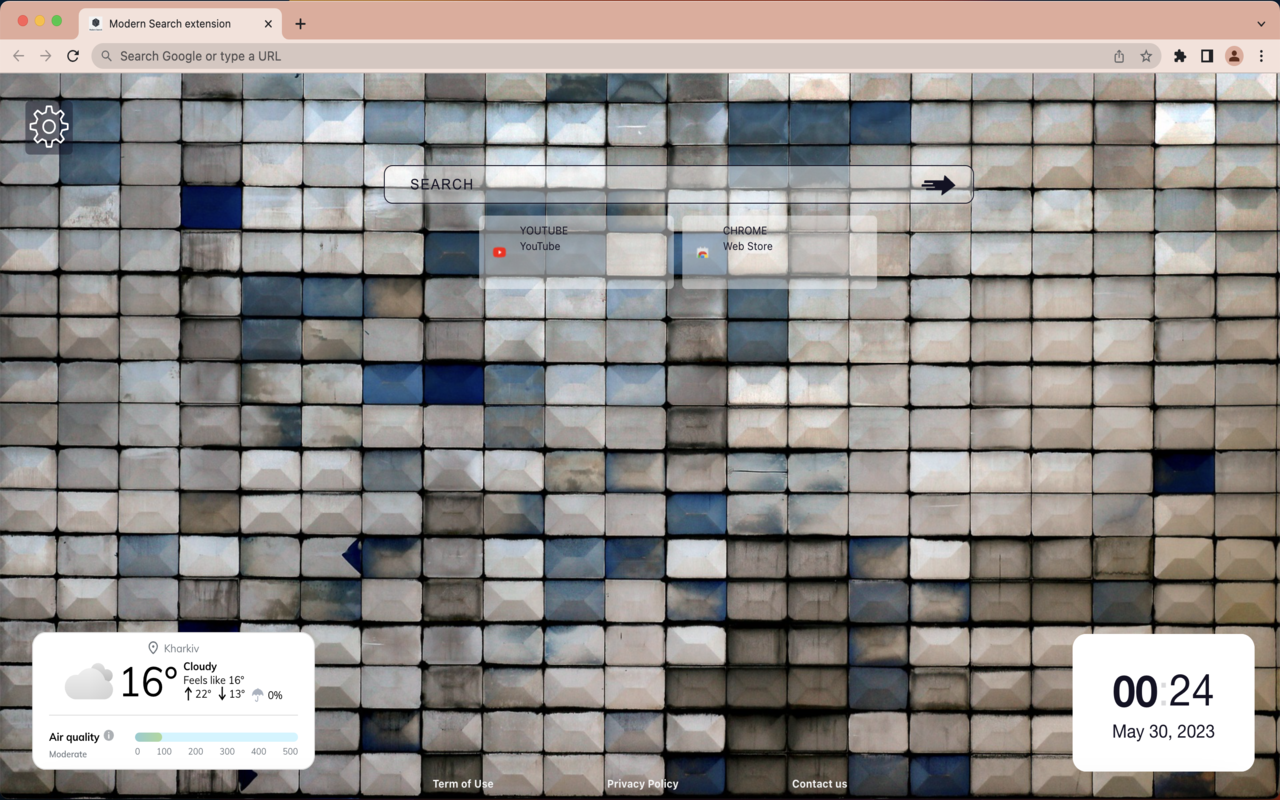This screenshot has height=800, width=1280.
Task: Select the Modern Search extension tab
Action: pos(180,23)
